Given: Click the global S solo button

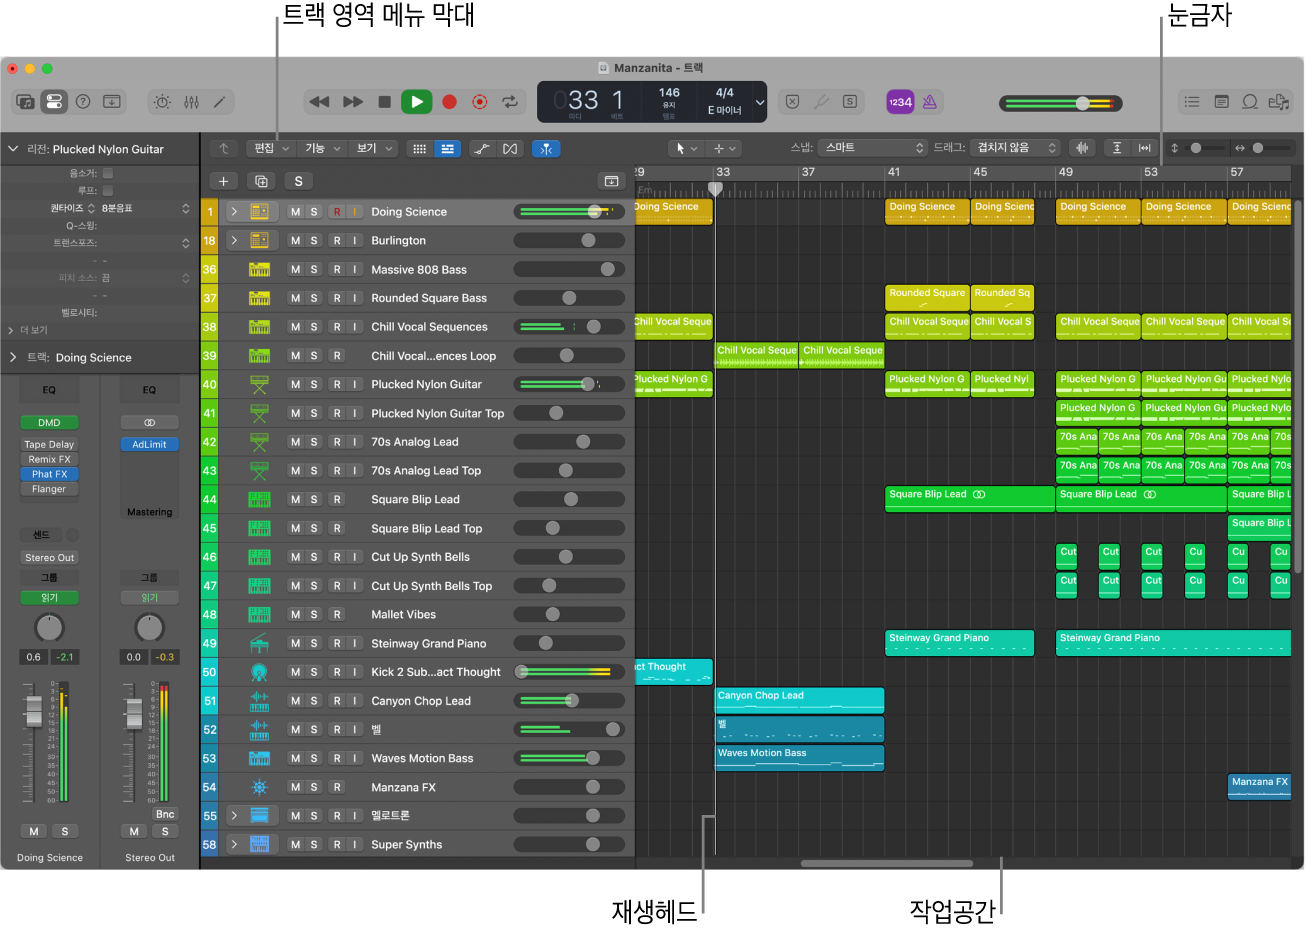Looking at the screenshot, I should [298, 181].
